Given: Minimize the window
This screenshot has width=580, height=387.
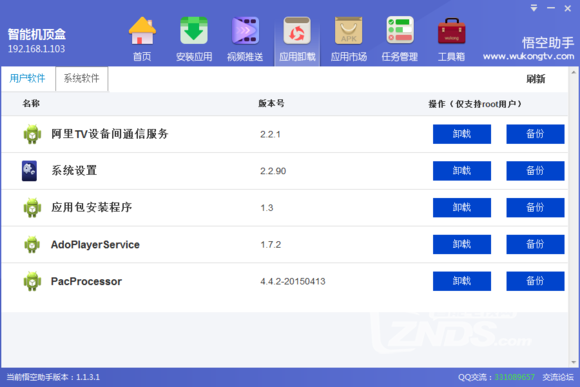Looking at the screenshot, I should 551,8.
